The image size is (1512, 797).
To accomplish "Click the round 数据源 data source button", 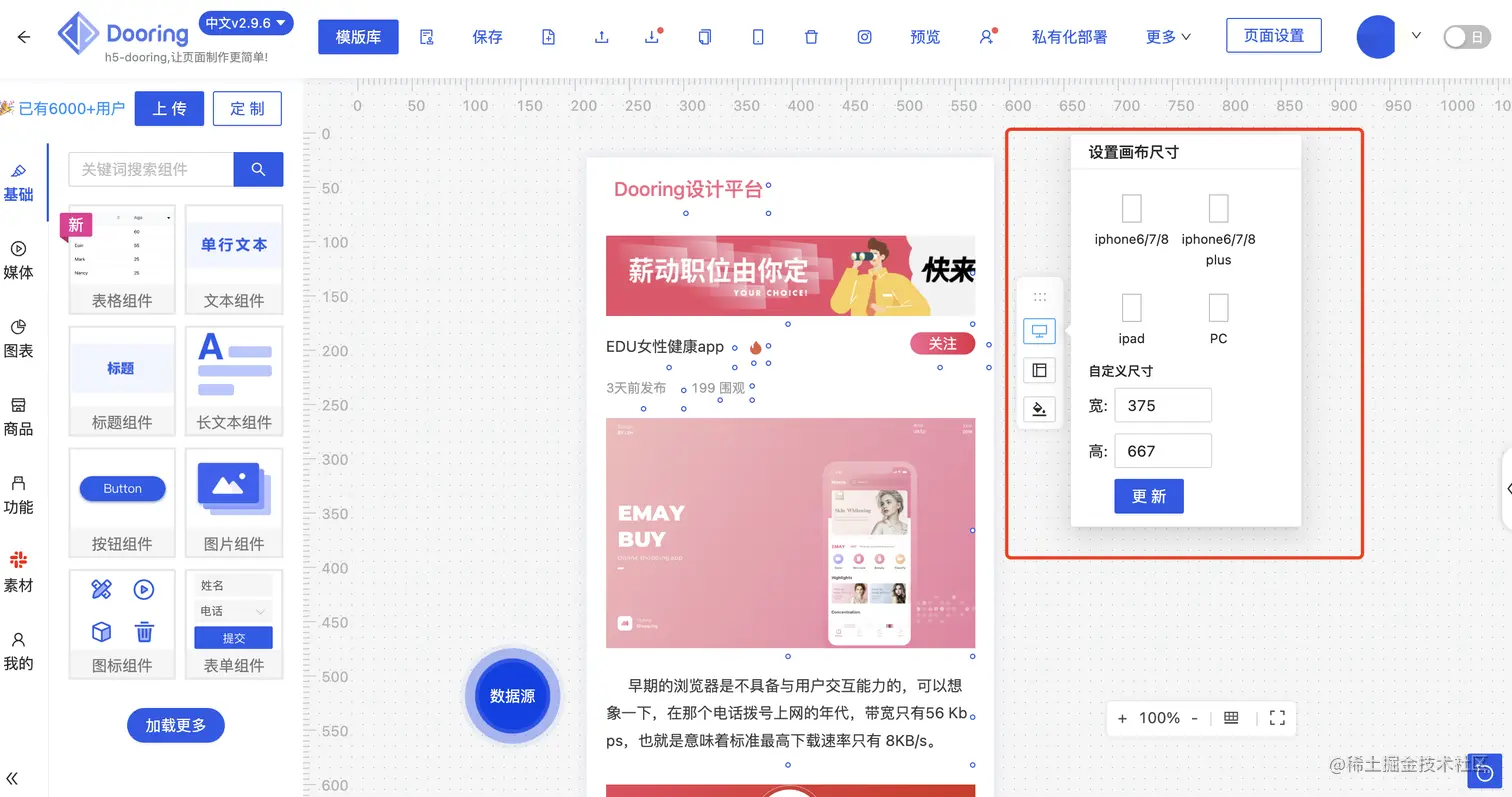I will 512,696.
